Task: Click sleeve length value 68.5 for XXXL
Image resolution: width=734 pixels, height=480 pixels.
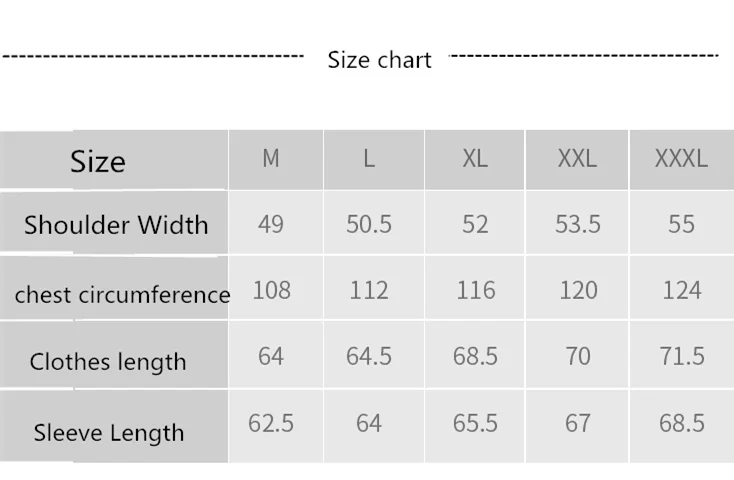Action: [682, 423]
